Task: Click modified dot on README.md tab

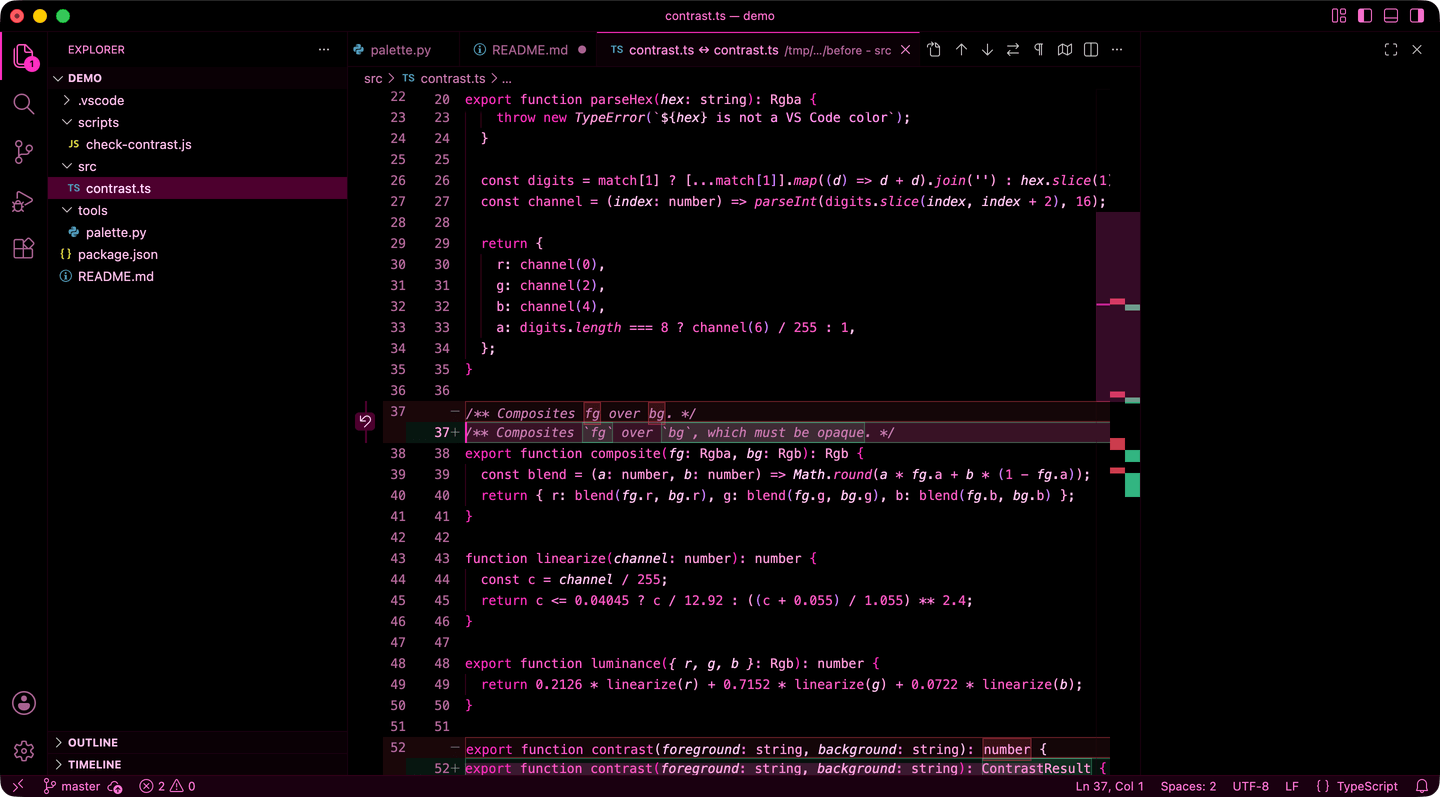Action: [582, 50]
